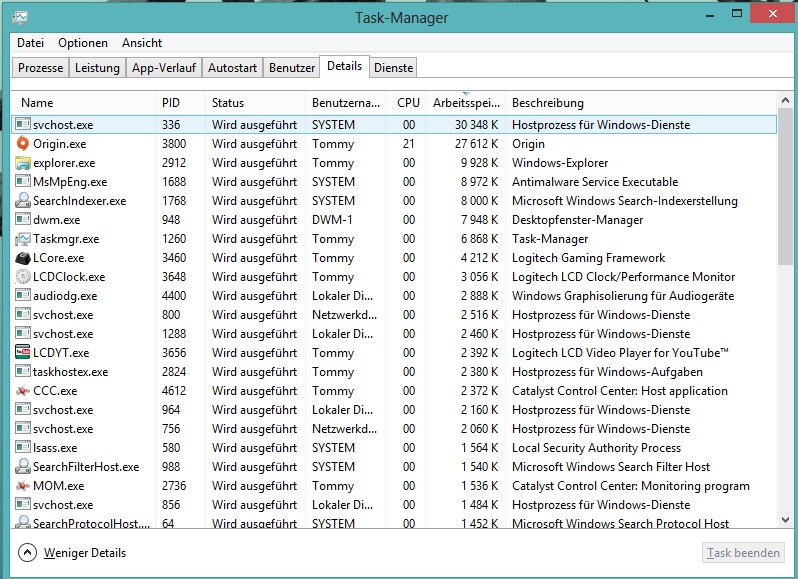This screenshot has width=798, height=579.
Task: Select description Logitech LCD Clock/Performance Monitor
Action: pos(623,277)
